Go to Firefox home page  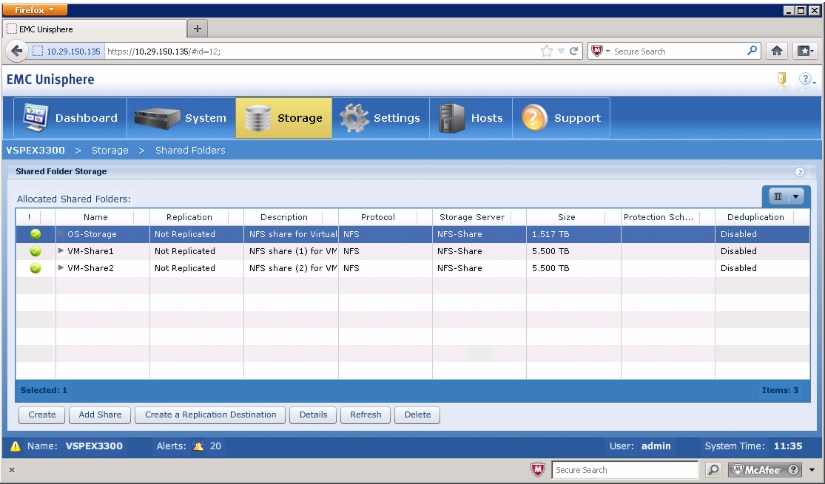click(x=777, y=51)
